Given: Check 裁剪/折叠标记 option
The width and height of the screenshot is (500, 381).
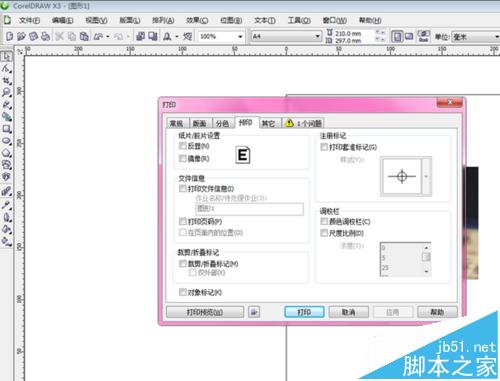Looking at the screenshot, I should pyautogui.click(x=182, y=264).
